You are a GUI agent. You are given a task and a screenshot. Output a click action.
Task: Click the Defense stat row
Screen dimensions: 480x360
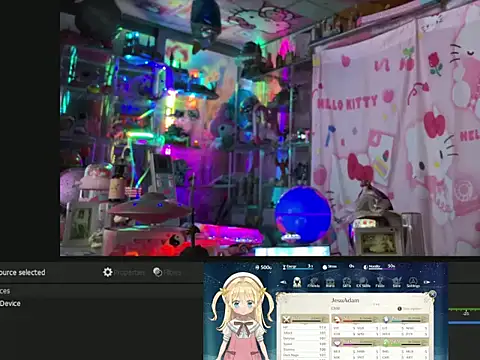pyautogui.click(x=305, y=338)
